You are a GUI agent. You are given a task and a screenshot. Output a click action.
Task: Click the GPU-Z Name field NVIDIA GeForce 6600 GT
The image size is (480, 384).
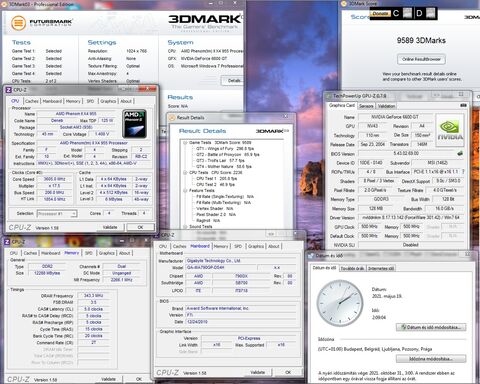[x=395, y=117]
